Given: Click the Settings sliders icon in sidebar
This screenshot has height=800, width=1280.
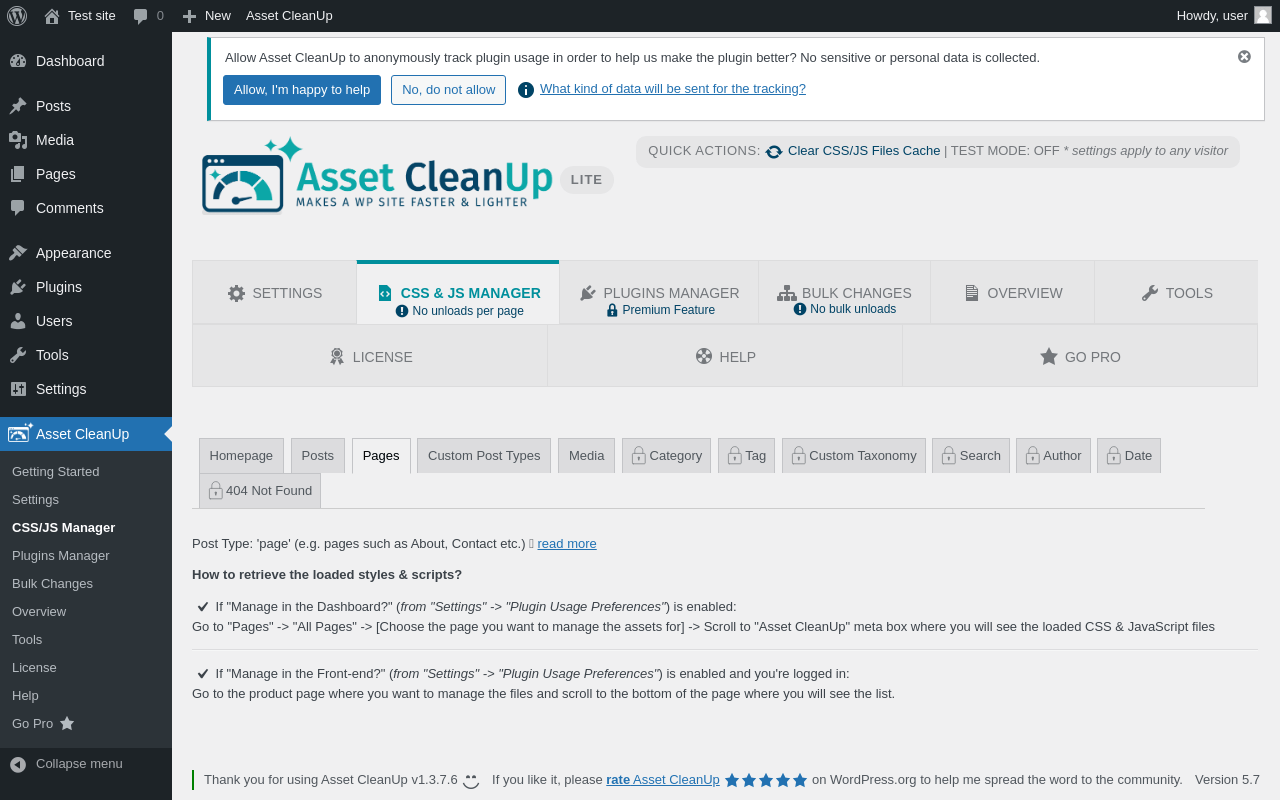Looking at the screenshot, I should [x=18, y=389].
